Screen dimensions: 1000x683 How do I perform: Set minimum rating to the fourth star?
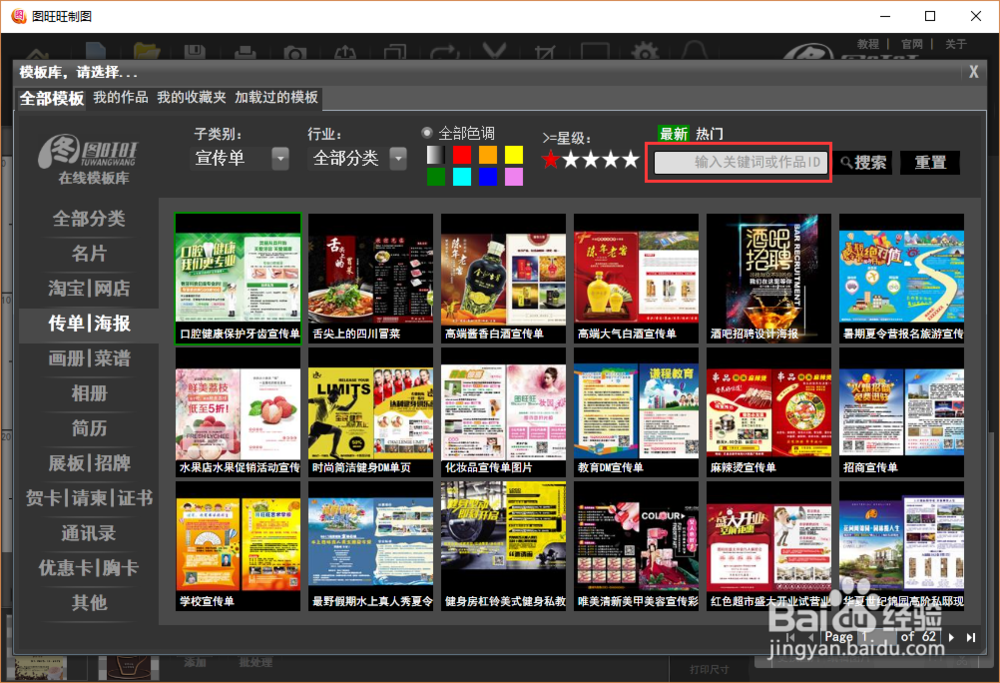click(611, 159)
